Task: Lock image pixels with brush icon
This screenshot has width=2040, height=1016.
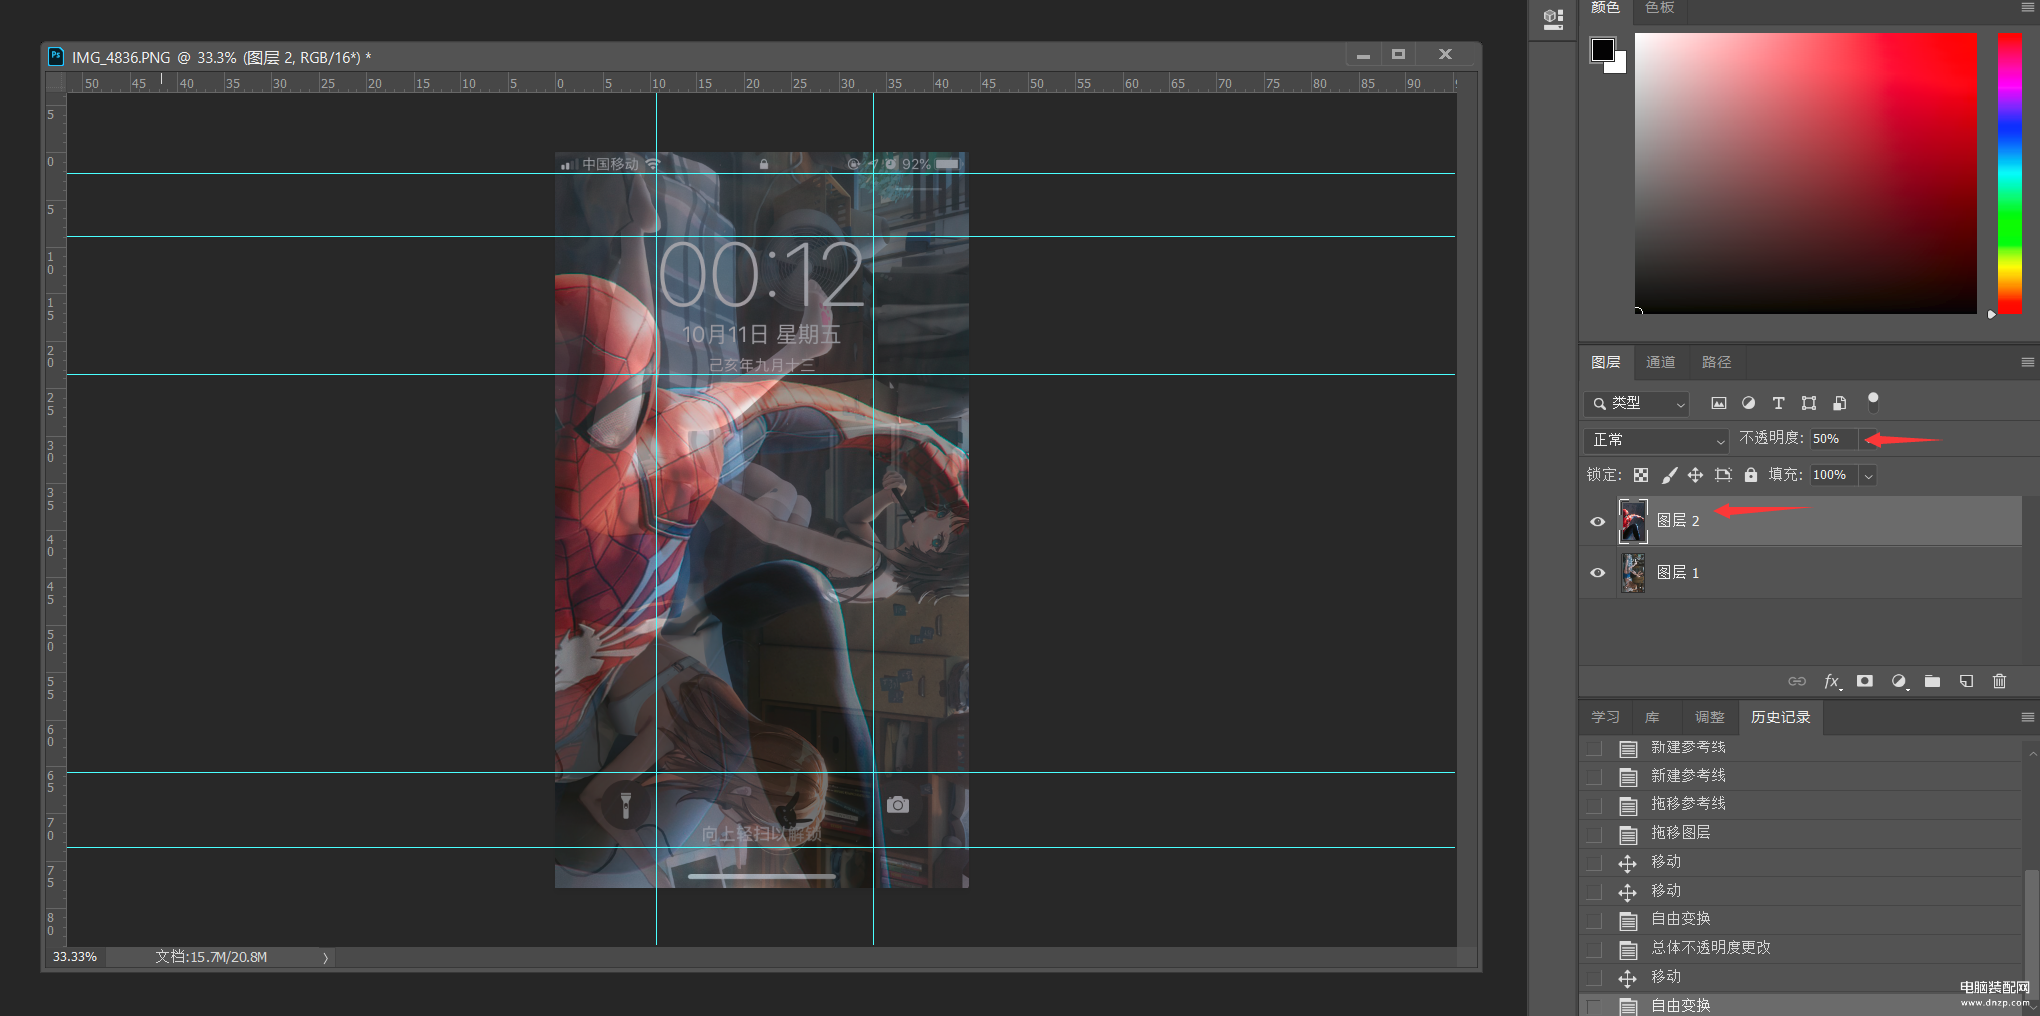Action: pyautogui.click(x=1669, y=475)
